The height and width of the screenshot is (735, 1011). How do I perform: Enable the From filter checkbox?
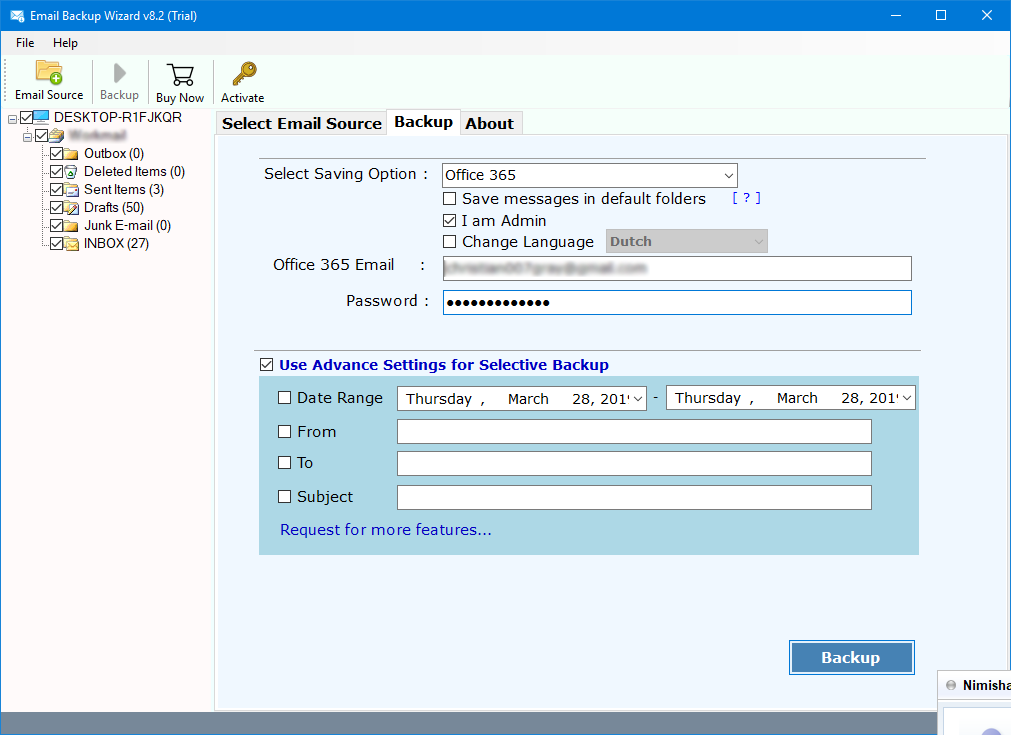284,431
